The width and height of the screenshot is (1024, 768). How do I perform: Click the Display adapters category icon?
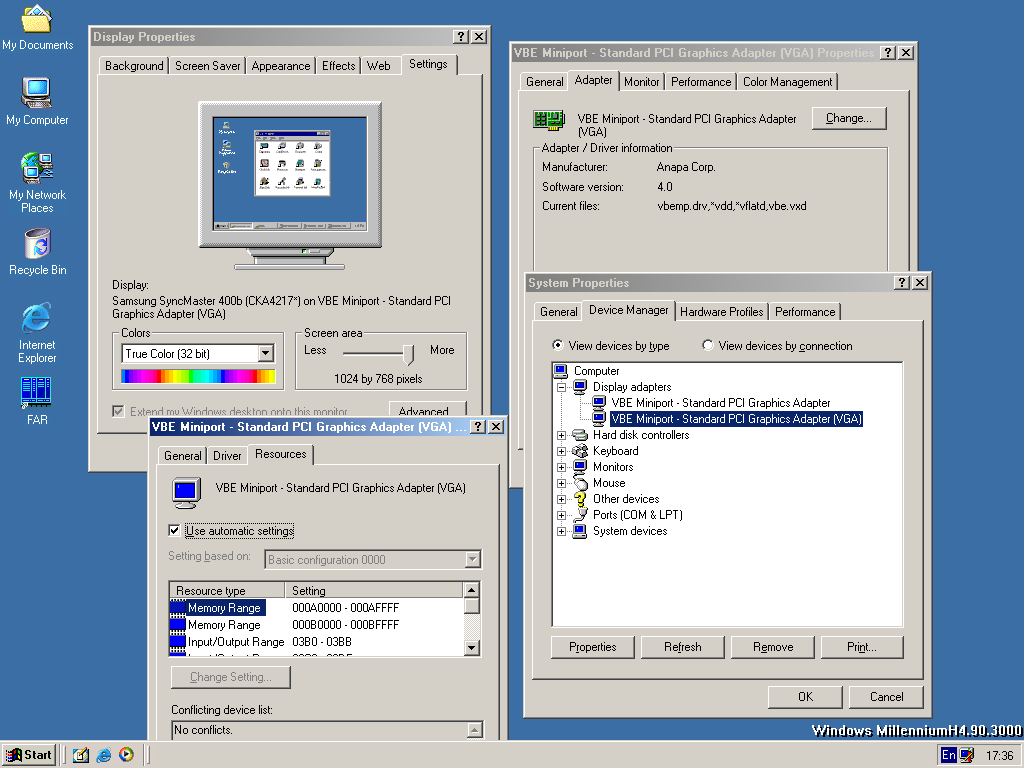(x=580, y=387)
